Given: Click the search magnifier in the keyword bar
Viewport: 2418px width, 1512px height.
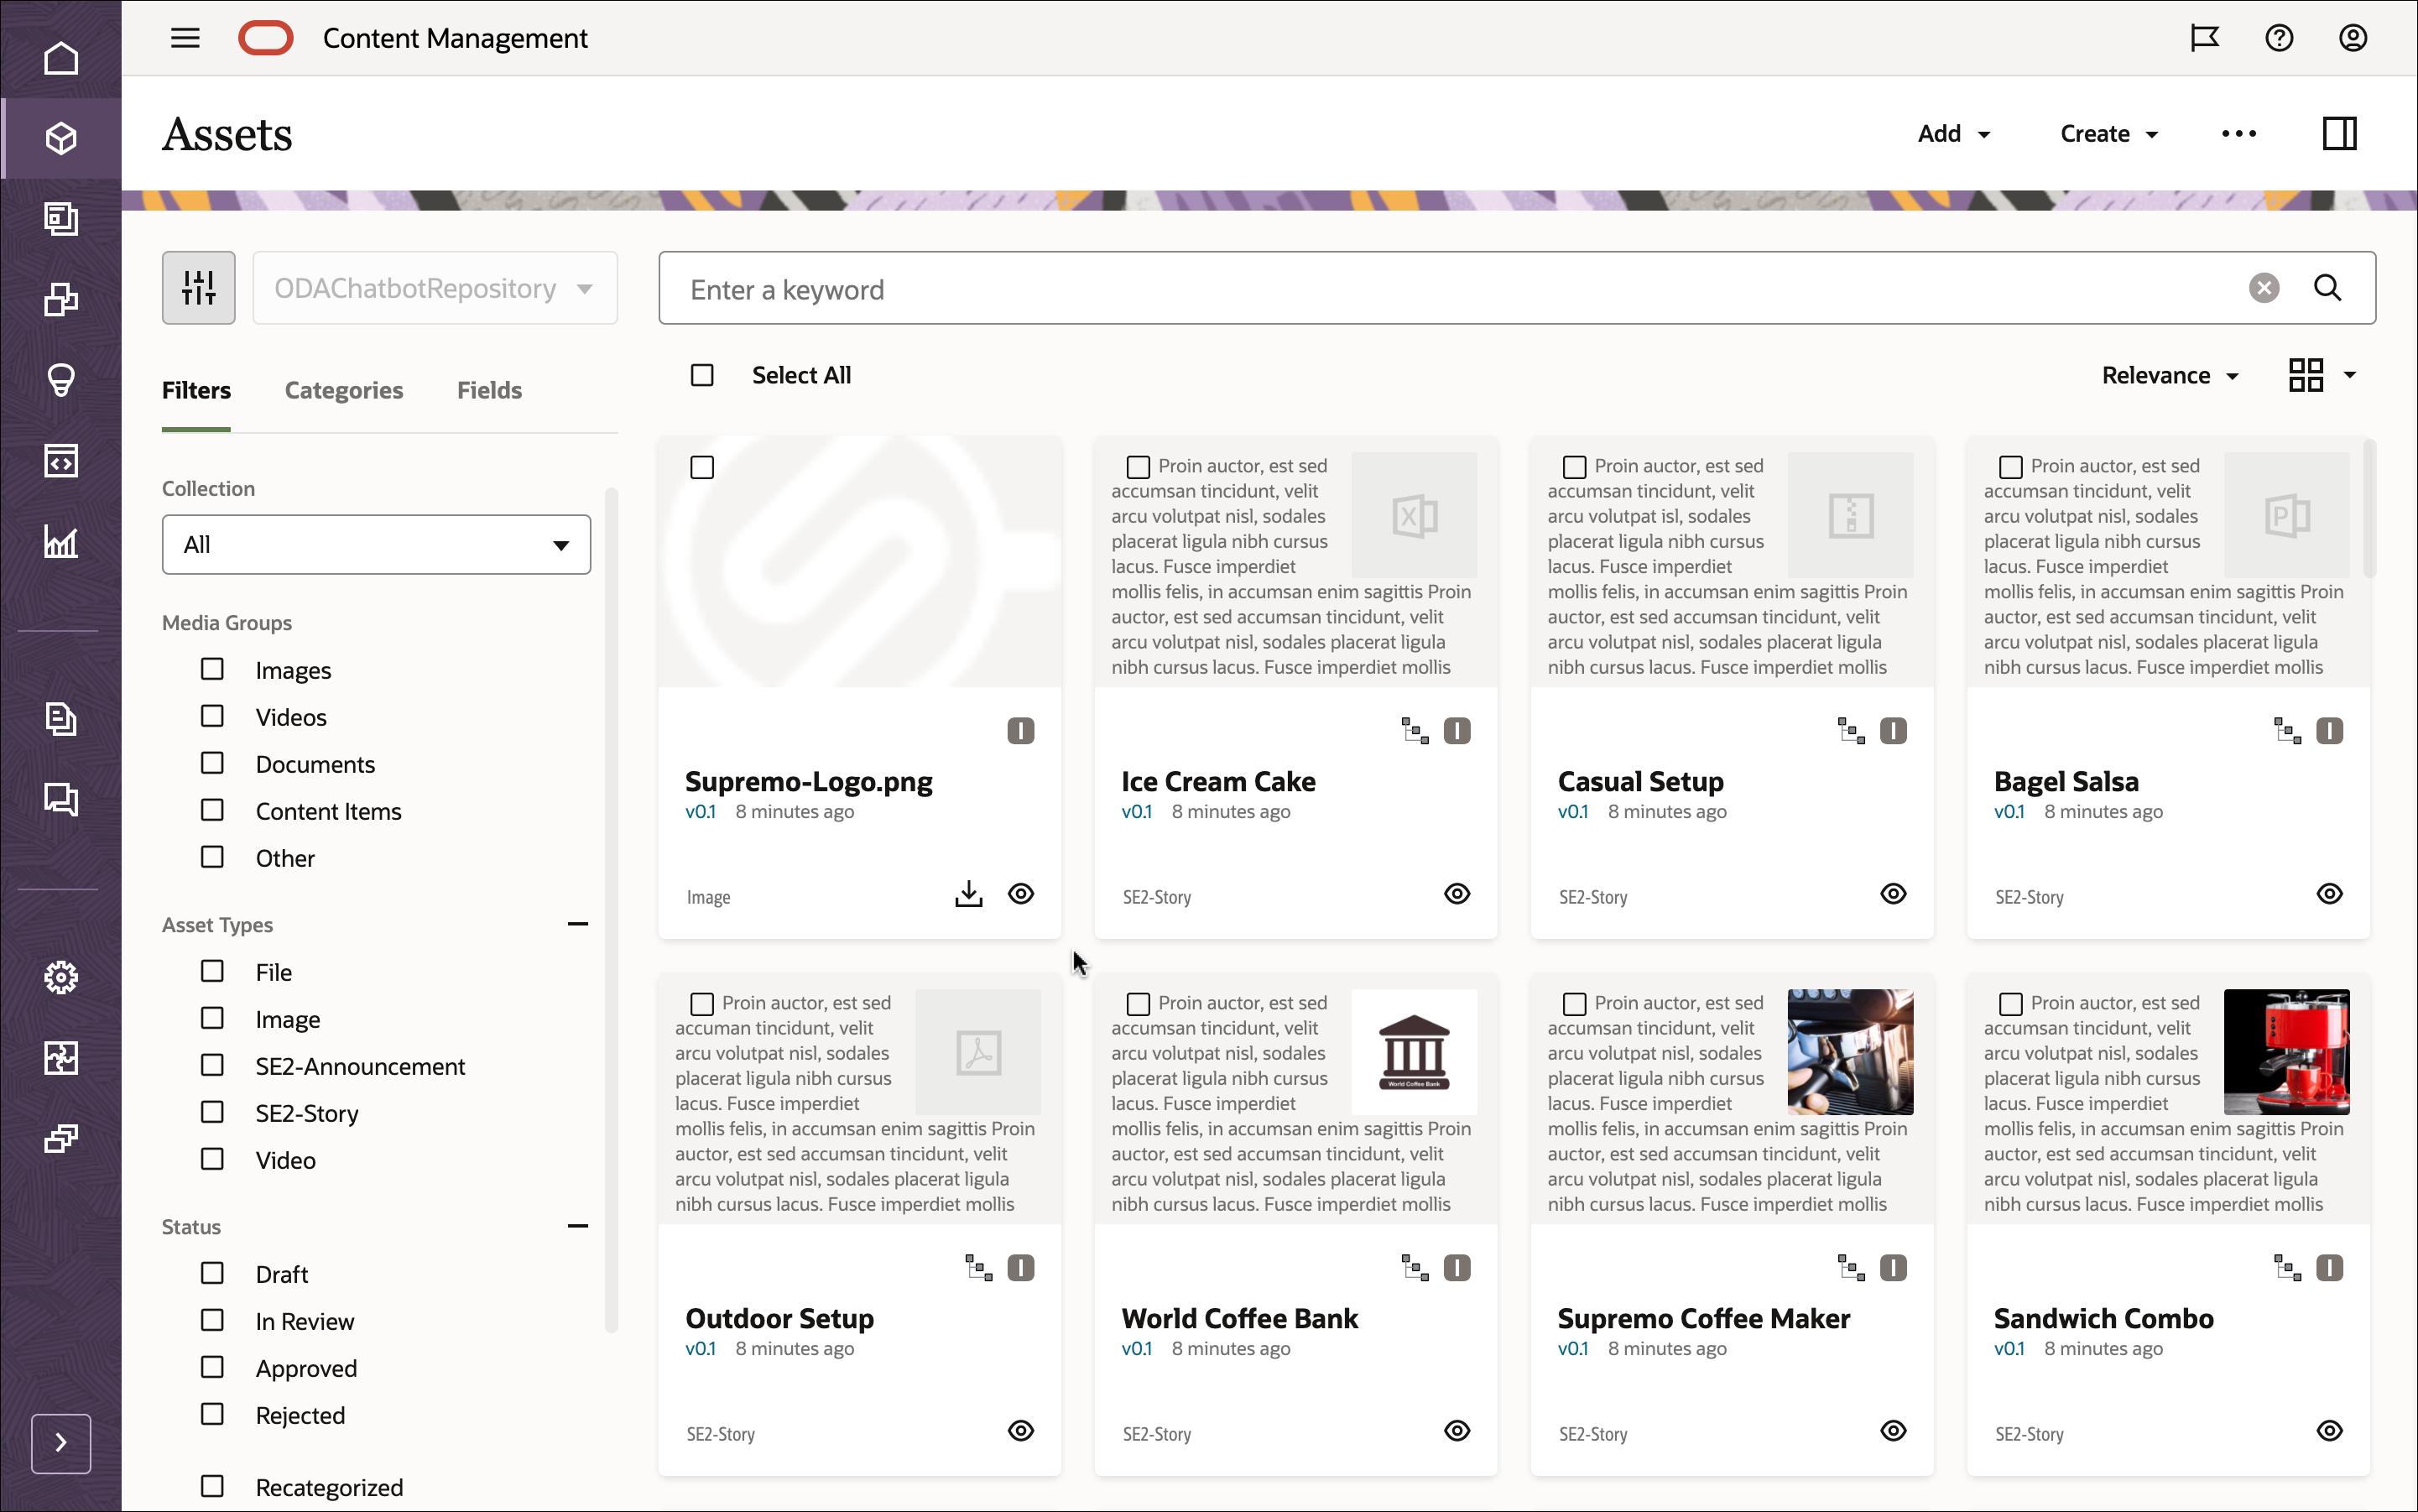Looking at the screenshot, I should point(2328,288).
